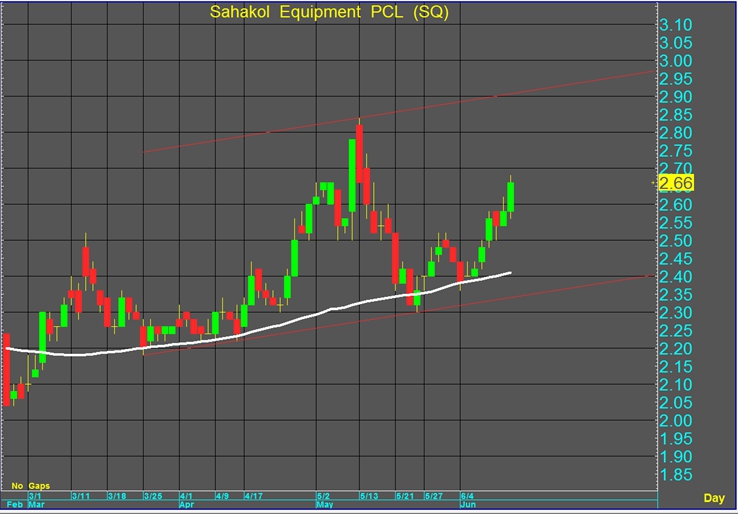The width and height of the screenshot is (738, 514).
Task: Click the 2.30 price axis label
Action: (676, 313)
